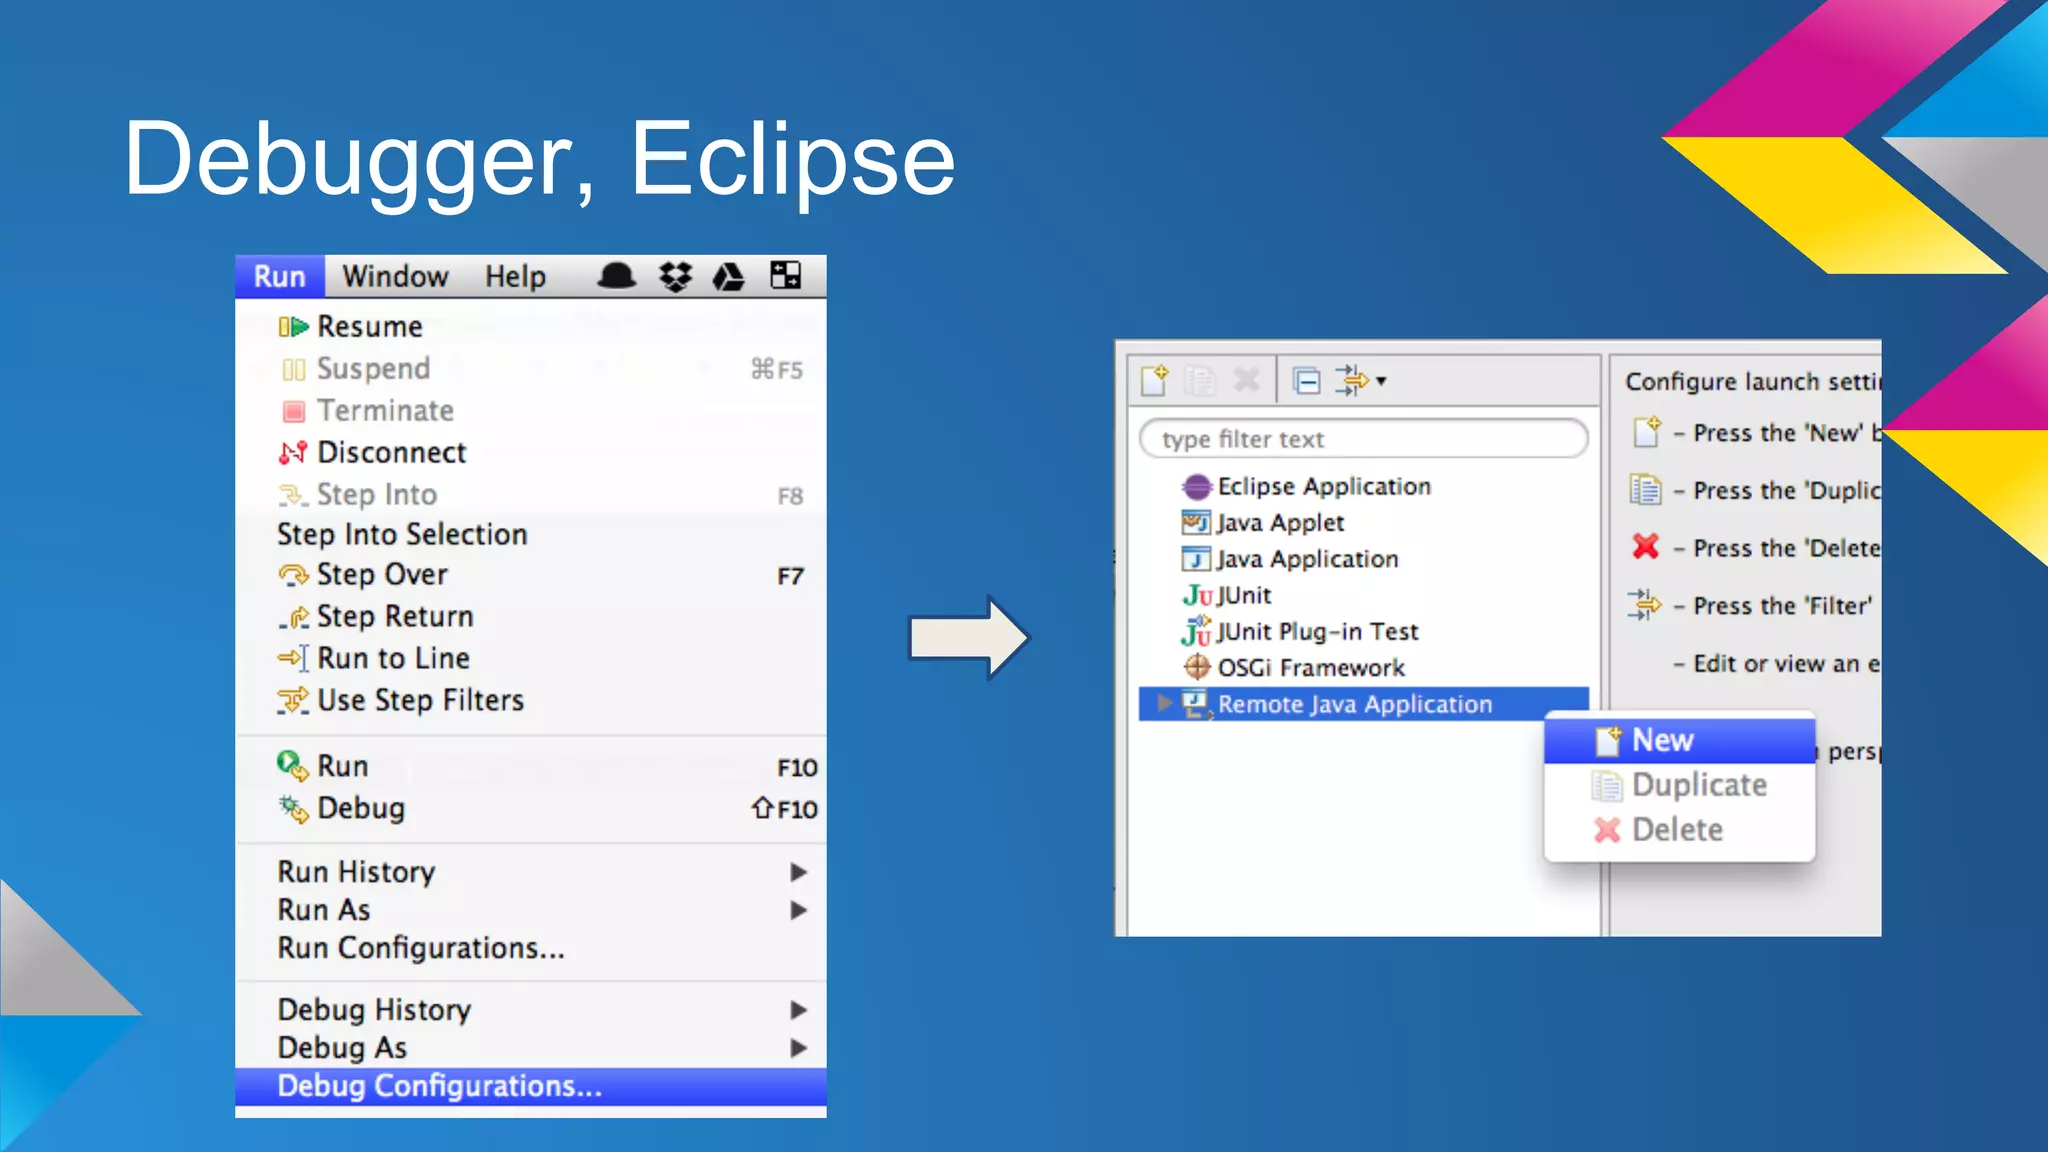
Task: Select Eclipse Application in the list
Action: (1324, 486)
